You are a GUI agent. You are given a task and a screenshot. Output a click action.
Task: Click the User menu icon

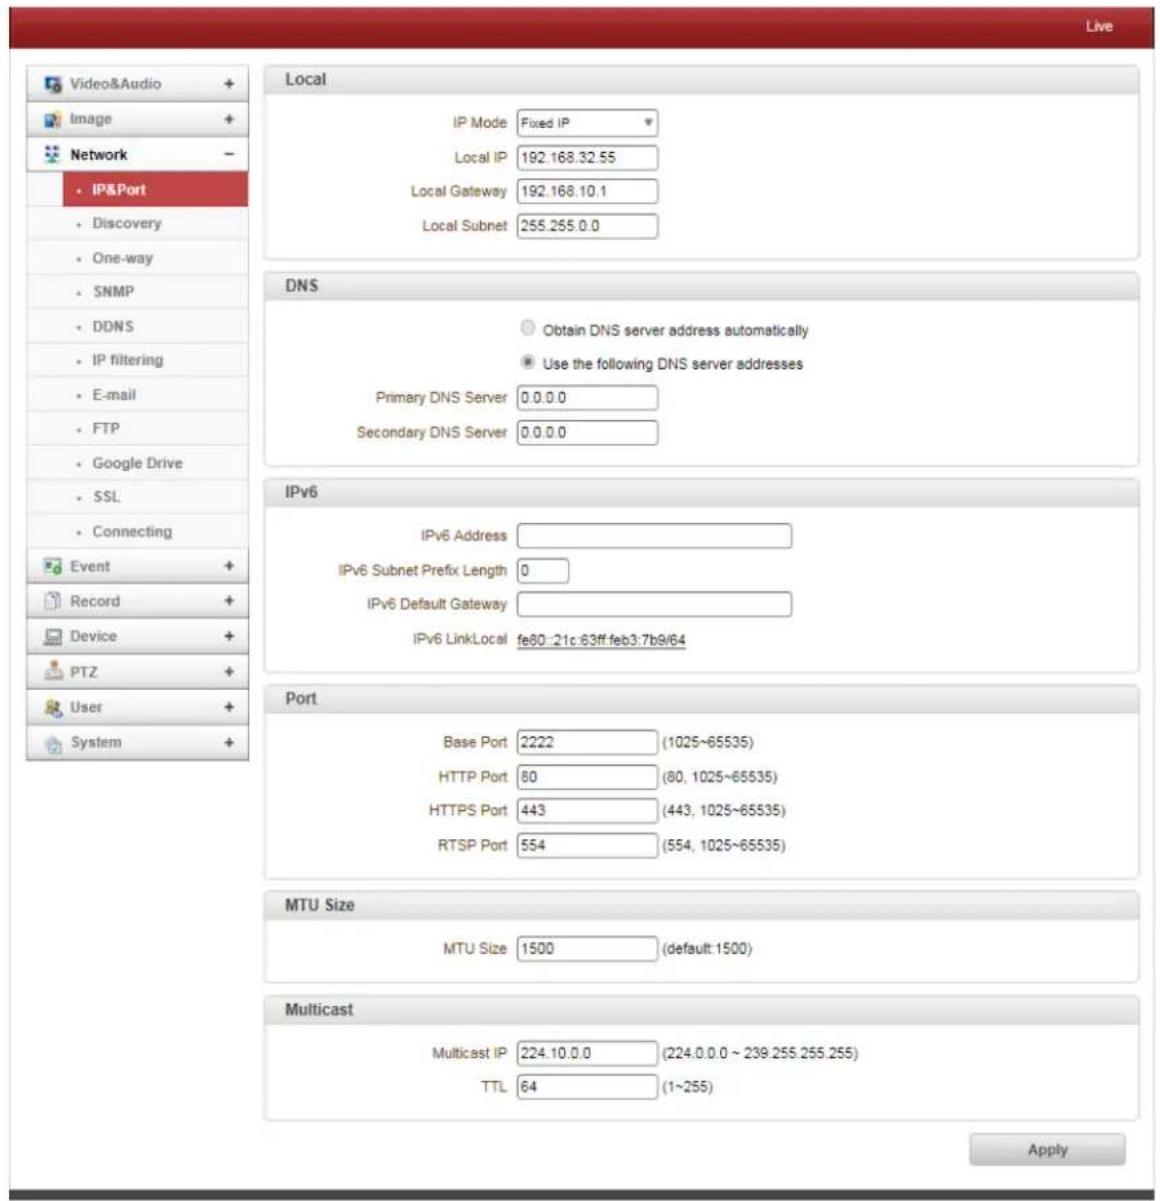click(x=52, y=707)
